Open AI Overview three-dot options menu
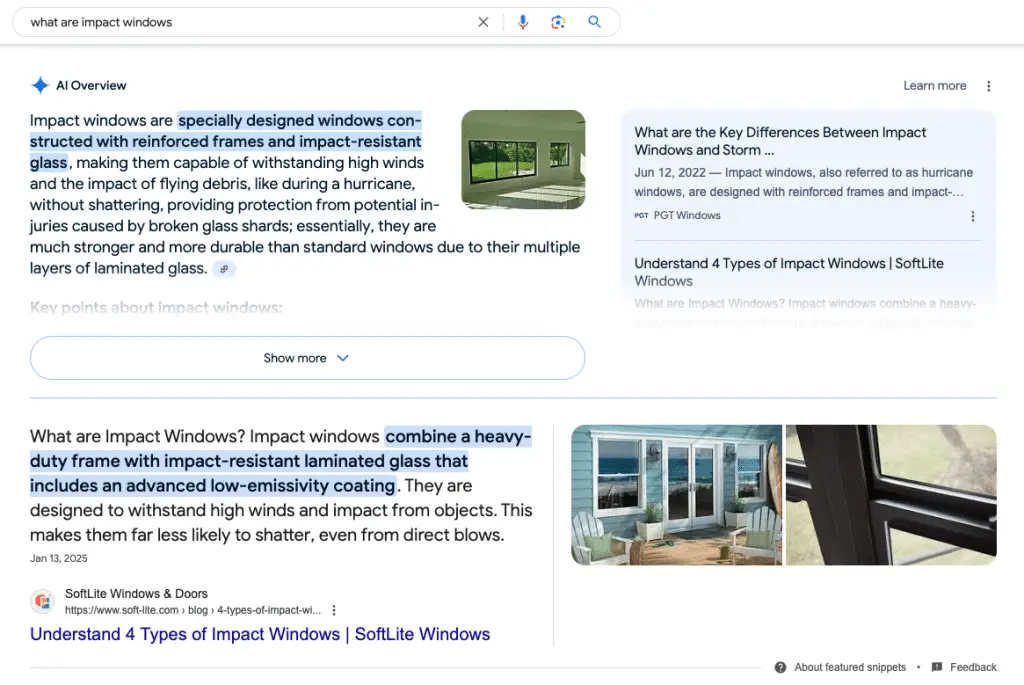The image size is (1024, 685). (x=989, y=86)
